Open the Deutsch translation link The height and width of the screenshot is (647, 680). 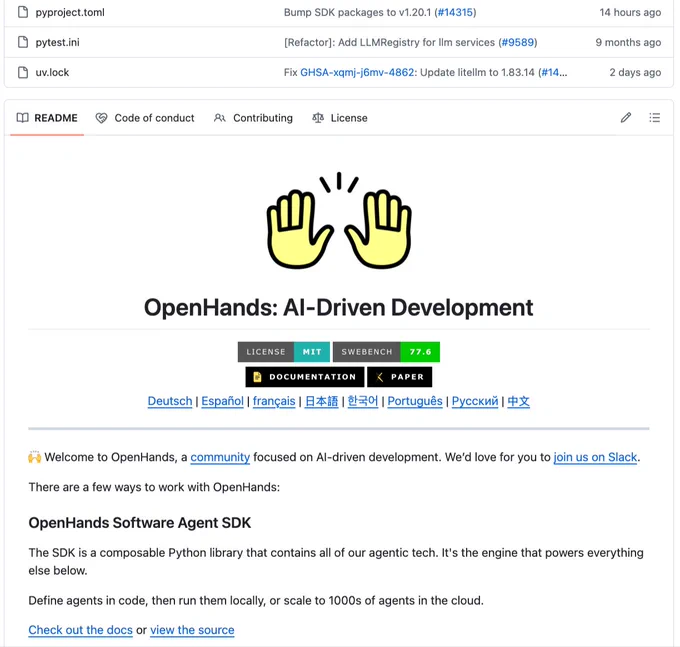(170, 401)
